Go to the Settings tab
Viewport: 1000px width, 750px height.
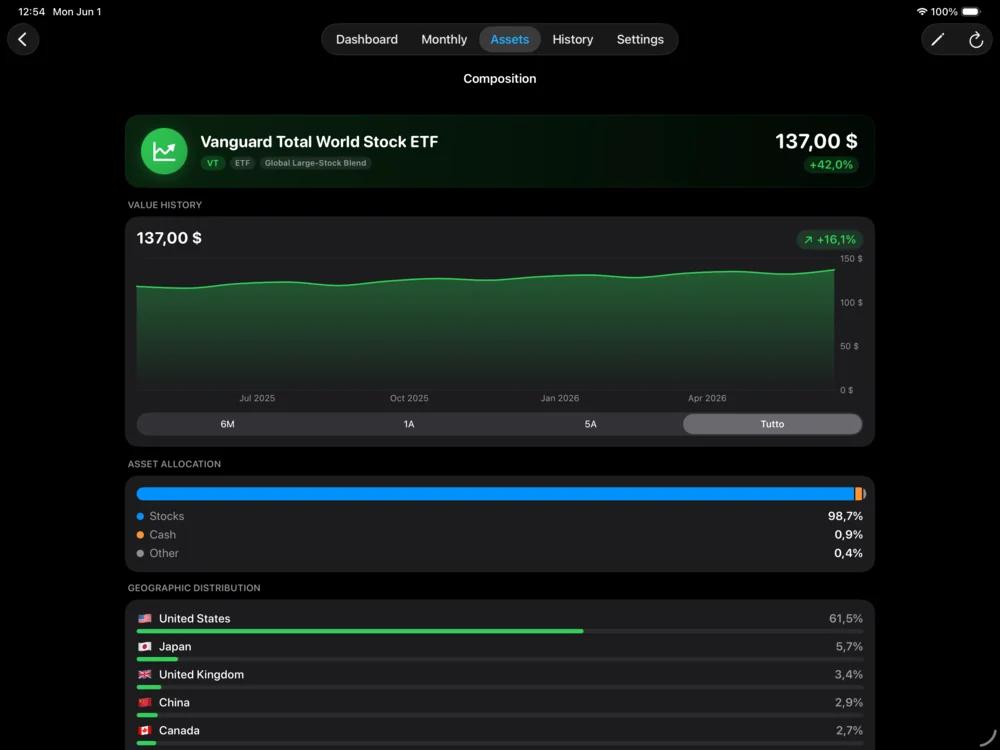point(640,40)
